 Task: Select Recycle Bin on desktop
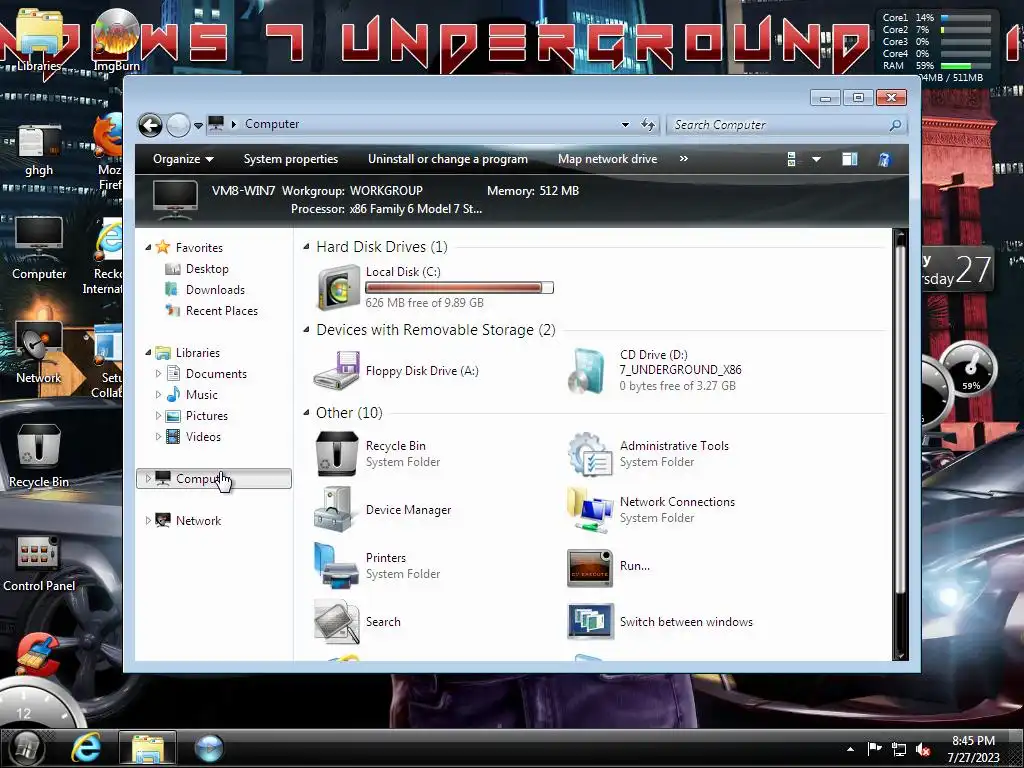click(x=39, y=456)
